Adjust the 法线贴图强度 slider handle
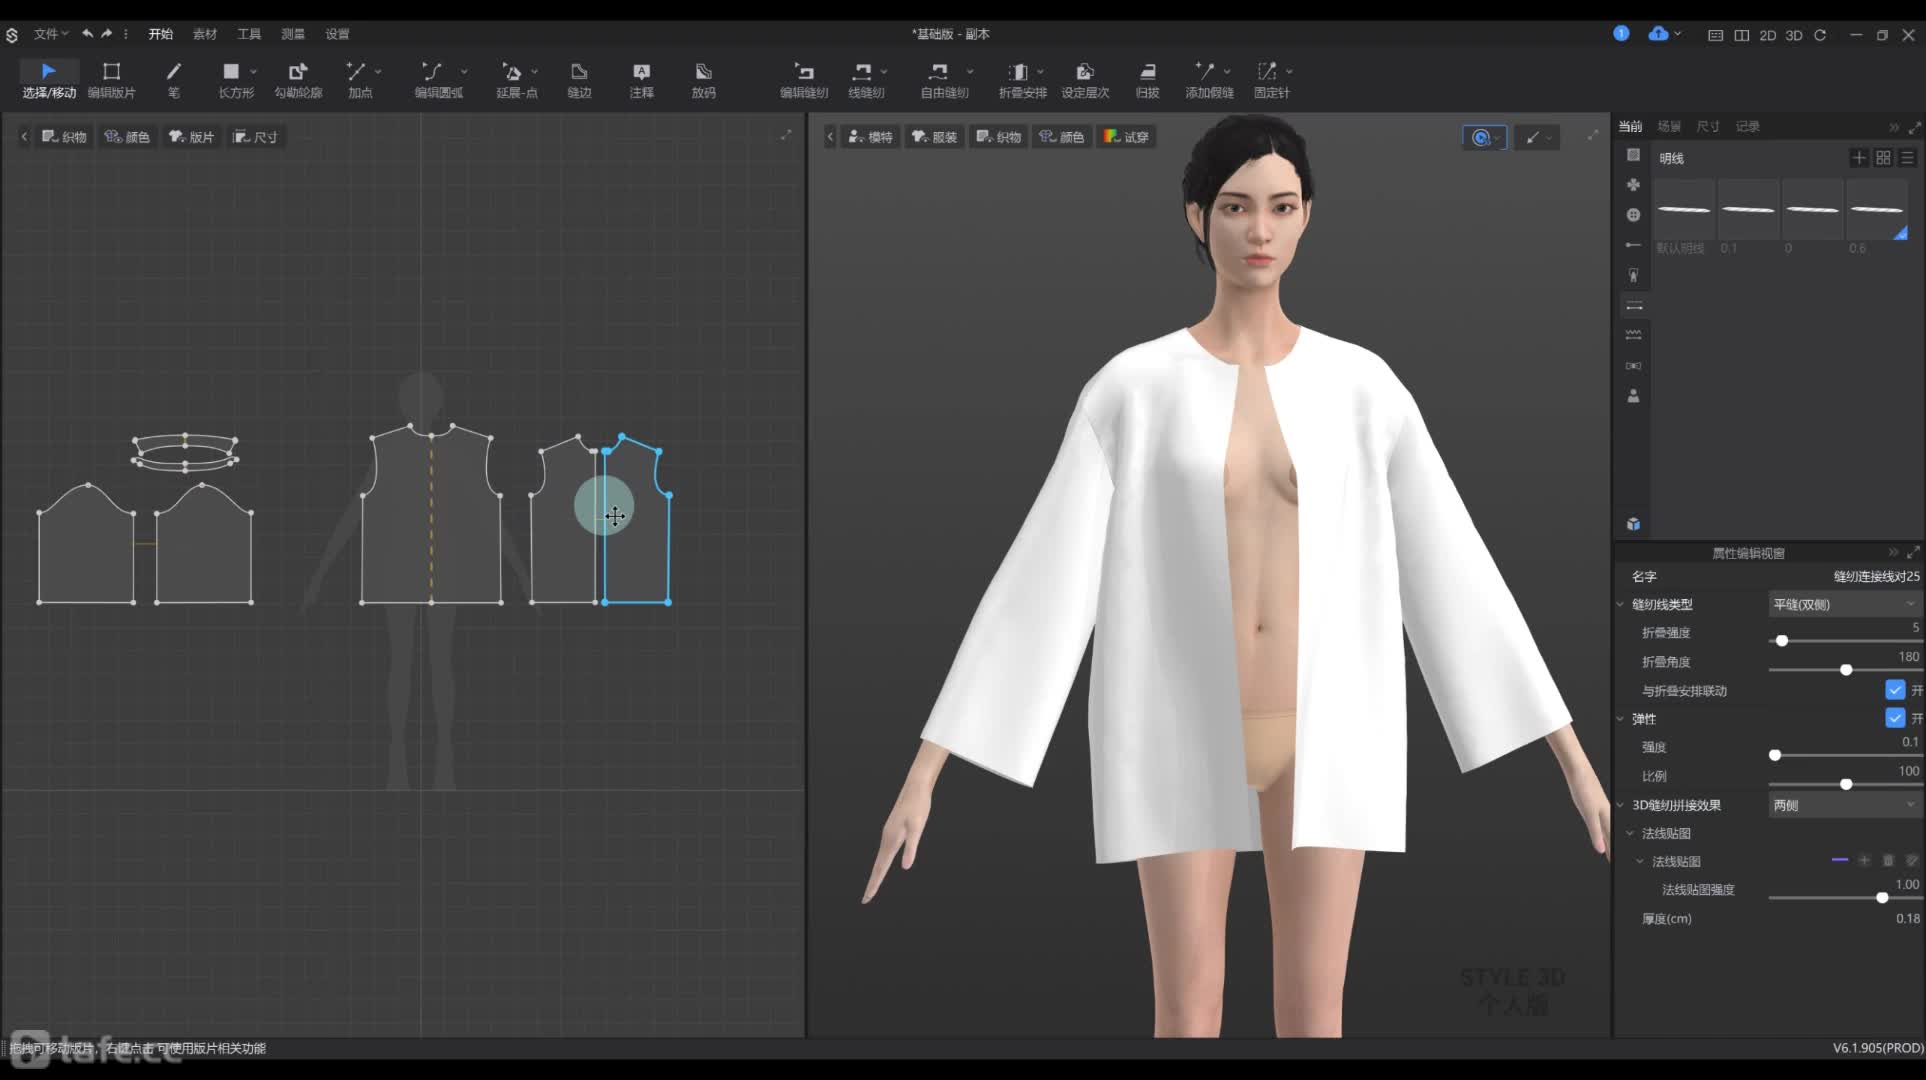Screen dimensions: 1926x1080 coord(1882,898)
